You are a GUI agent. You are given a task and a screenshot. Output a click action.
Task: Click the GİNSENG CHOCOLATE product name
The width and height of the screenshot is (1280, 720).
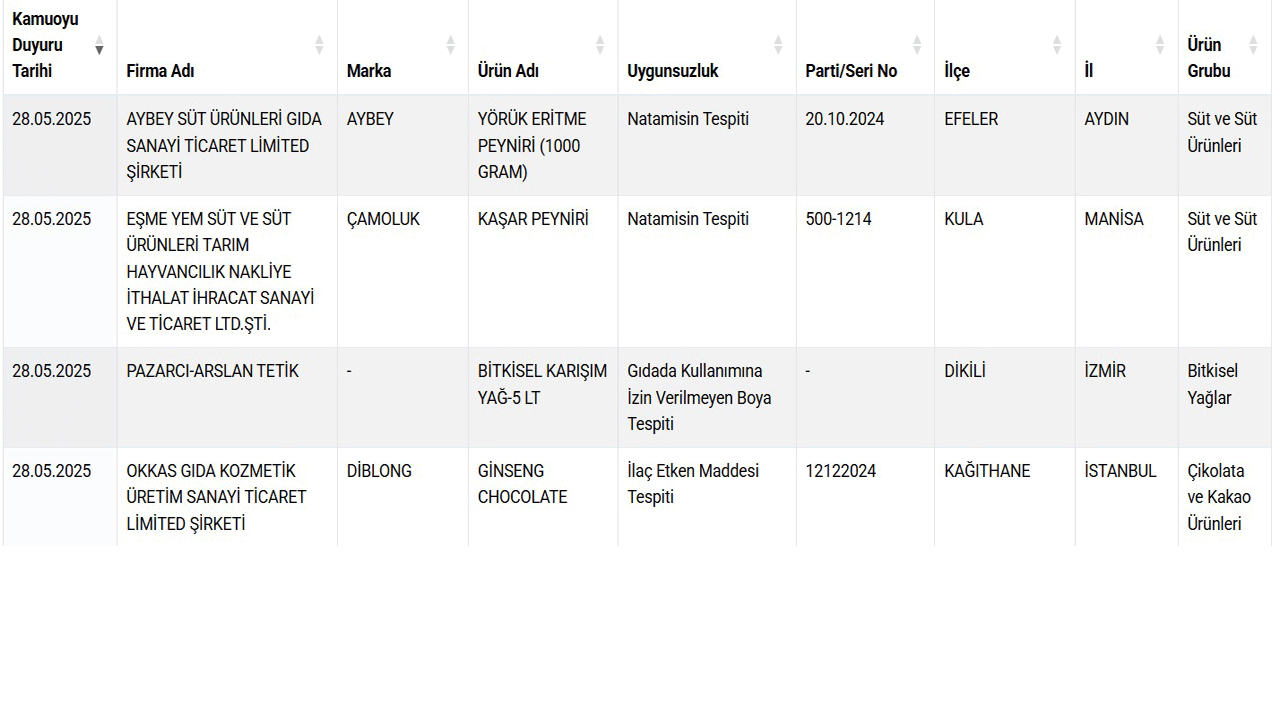522,484
